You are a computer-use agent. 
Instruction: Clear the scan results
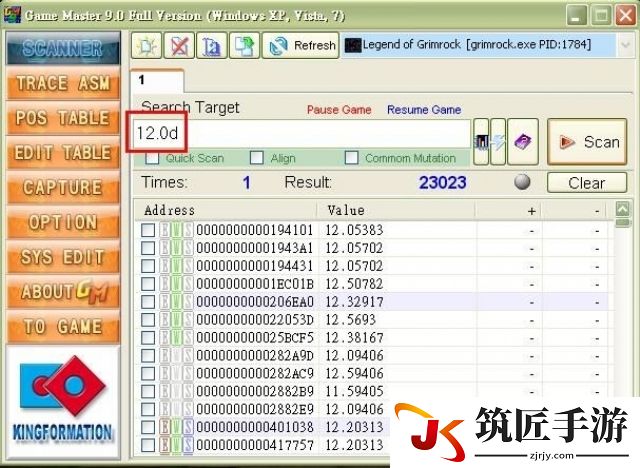pos(587,183)
